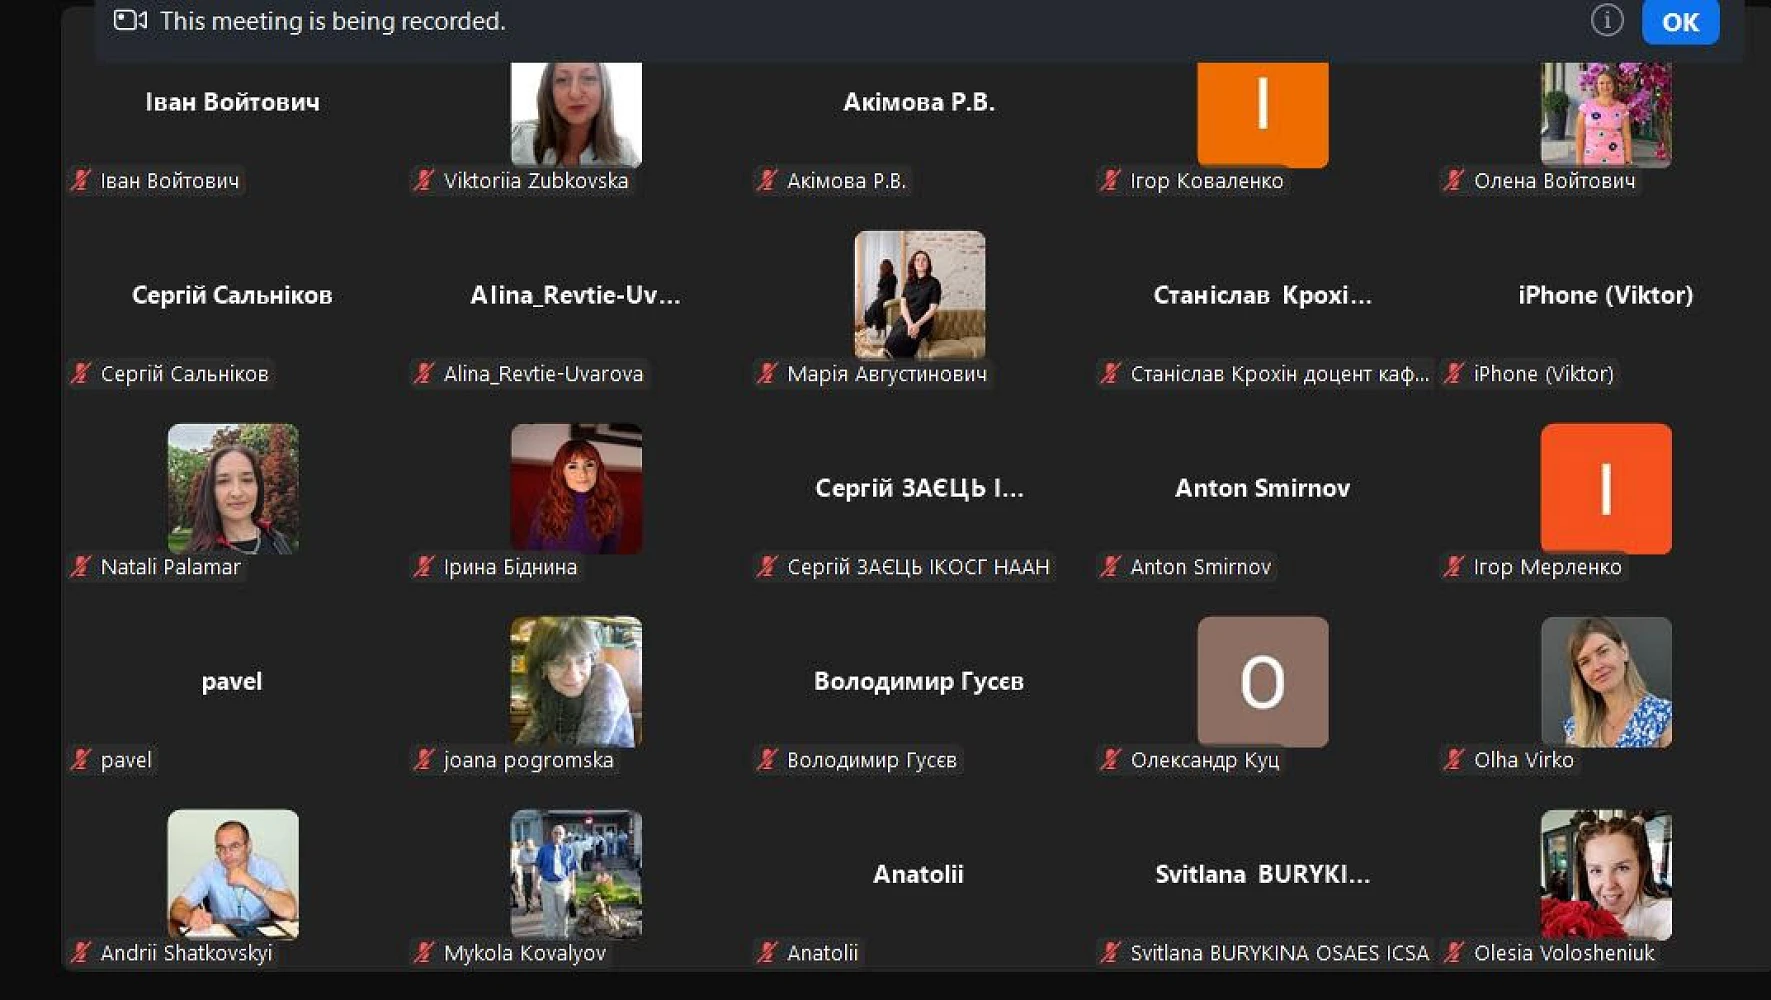Image resolution: width=1771 pixels, height=1000 pixels.
Task: Click the recording camera icon in banner
Action: coord(130,21)
